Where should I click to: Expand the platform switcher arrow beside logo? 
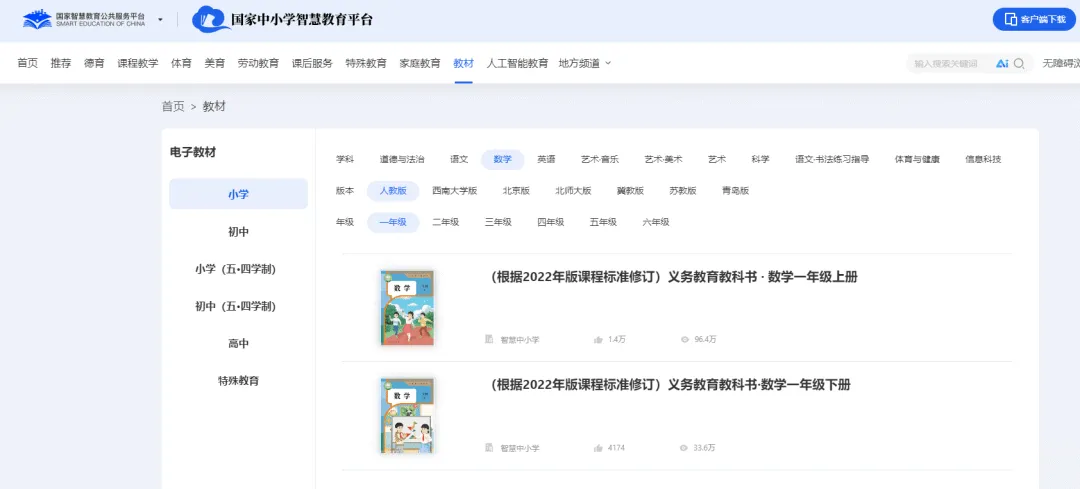pos(160,19)
